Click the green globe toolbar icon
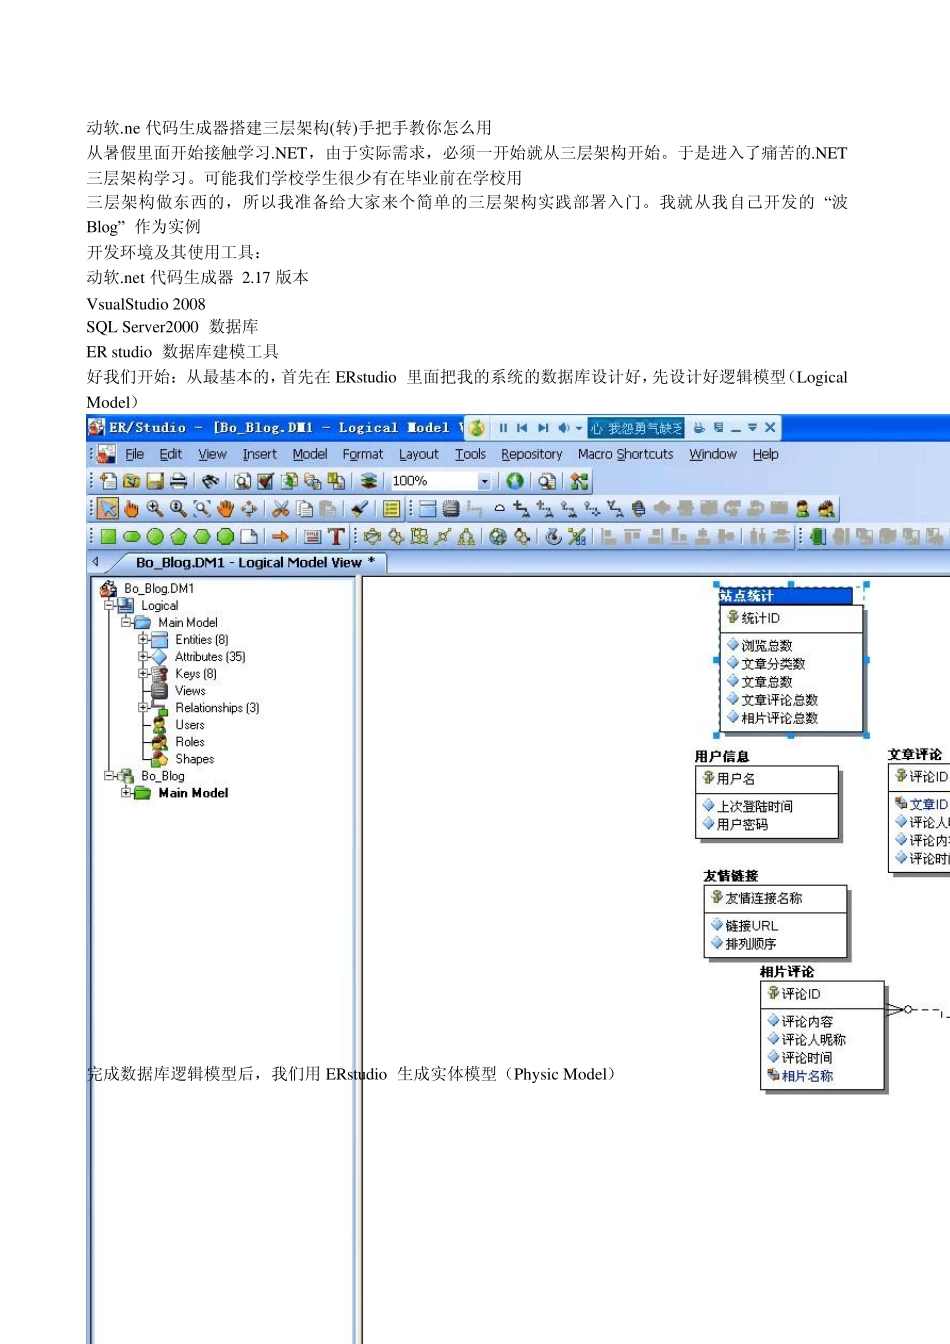Viewport: 950px width, 1344px height. pyautogui.click(x=515, y=481)
